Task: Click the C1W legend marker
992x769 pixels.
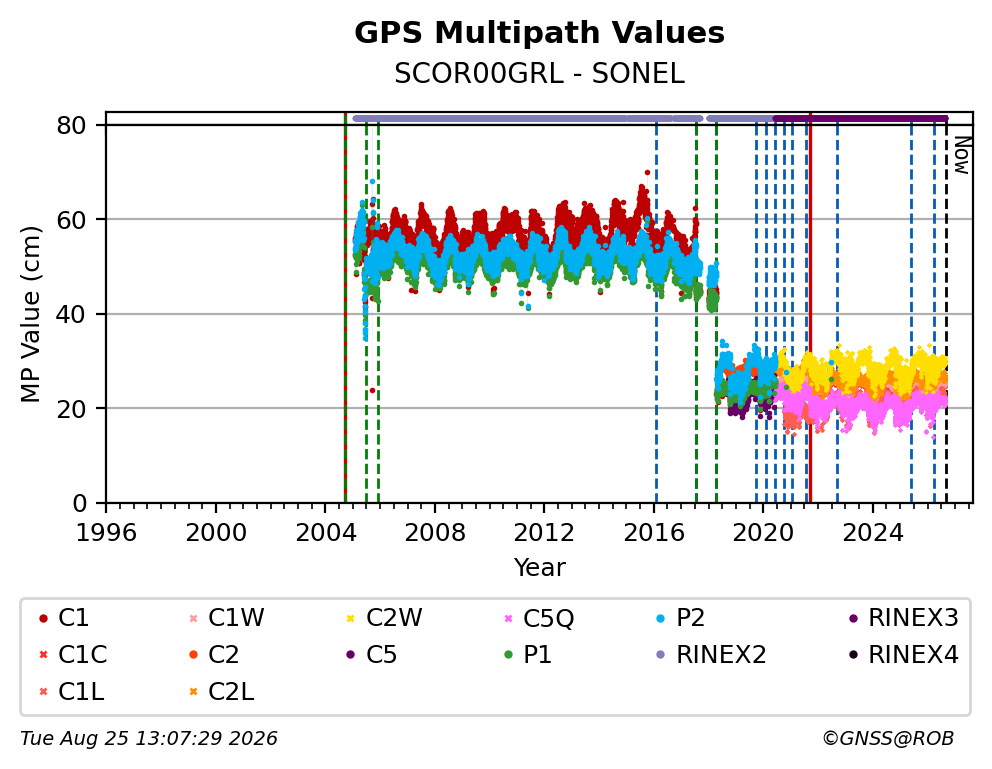Action: tap(194, 618)
